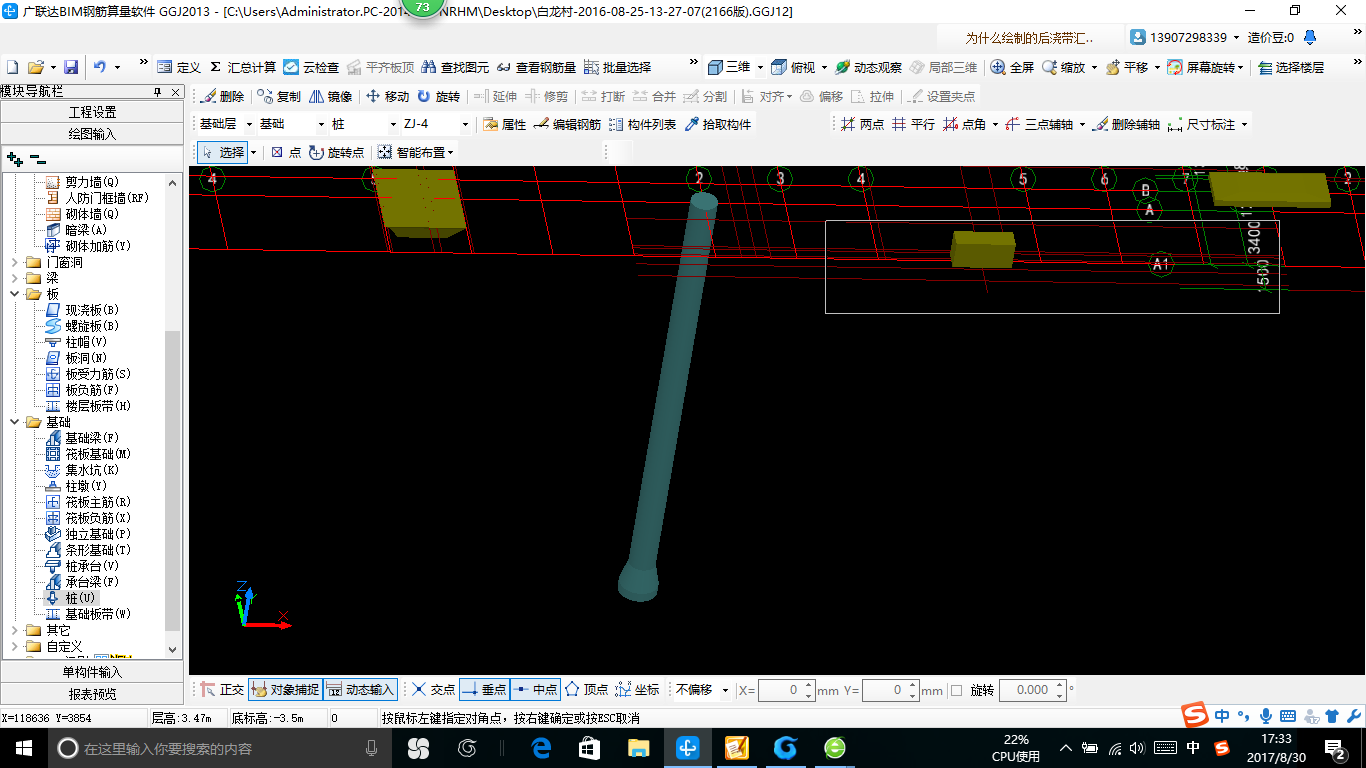Open the 不偏移 offset dropdown

click(x=702, y=690)
